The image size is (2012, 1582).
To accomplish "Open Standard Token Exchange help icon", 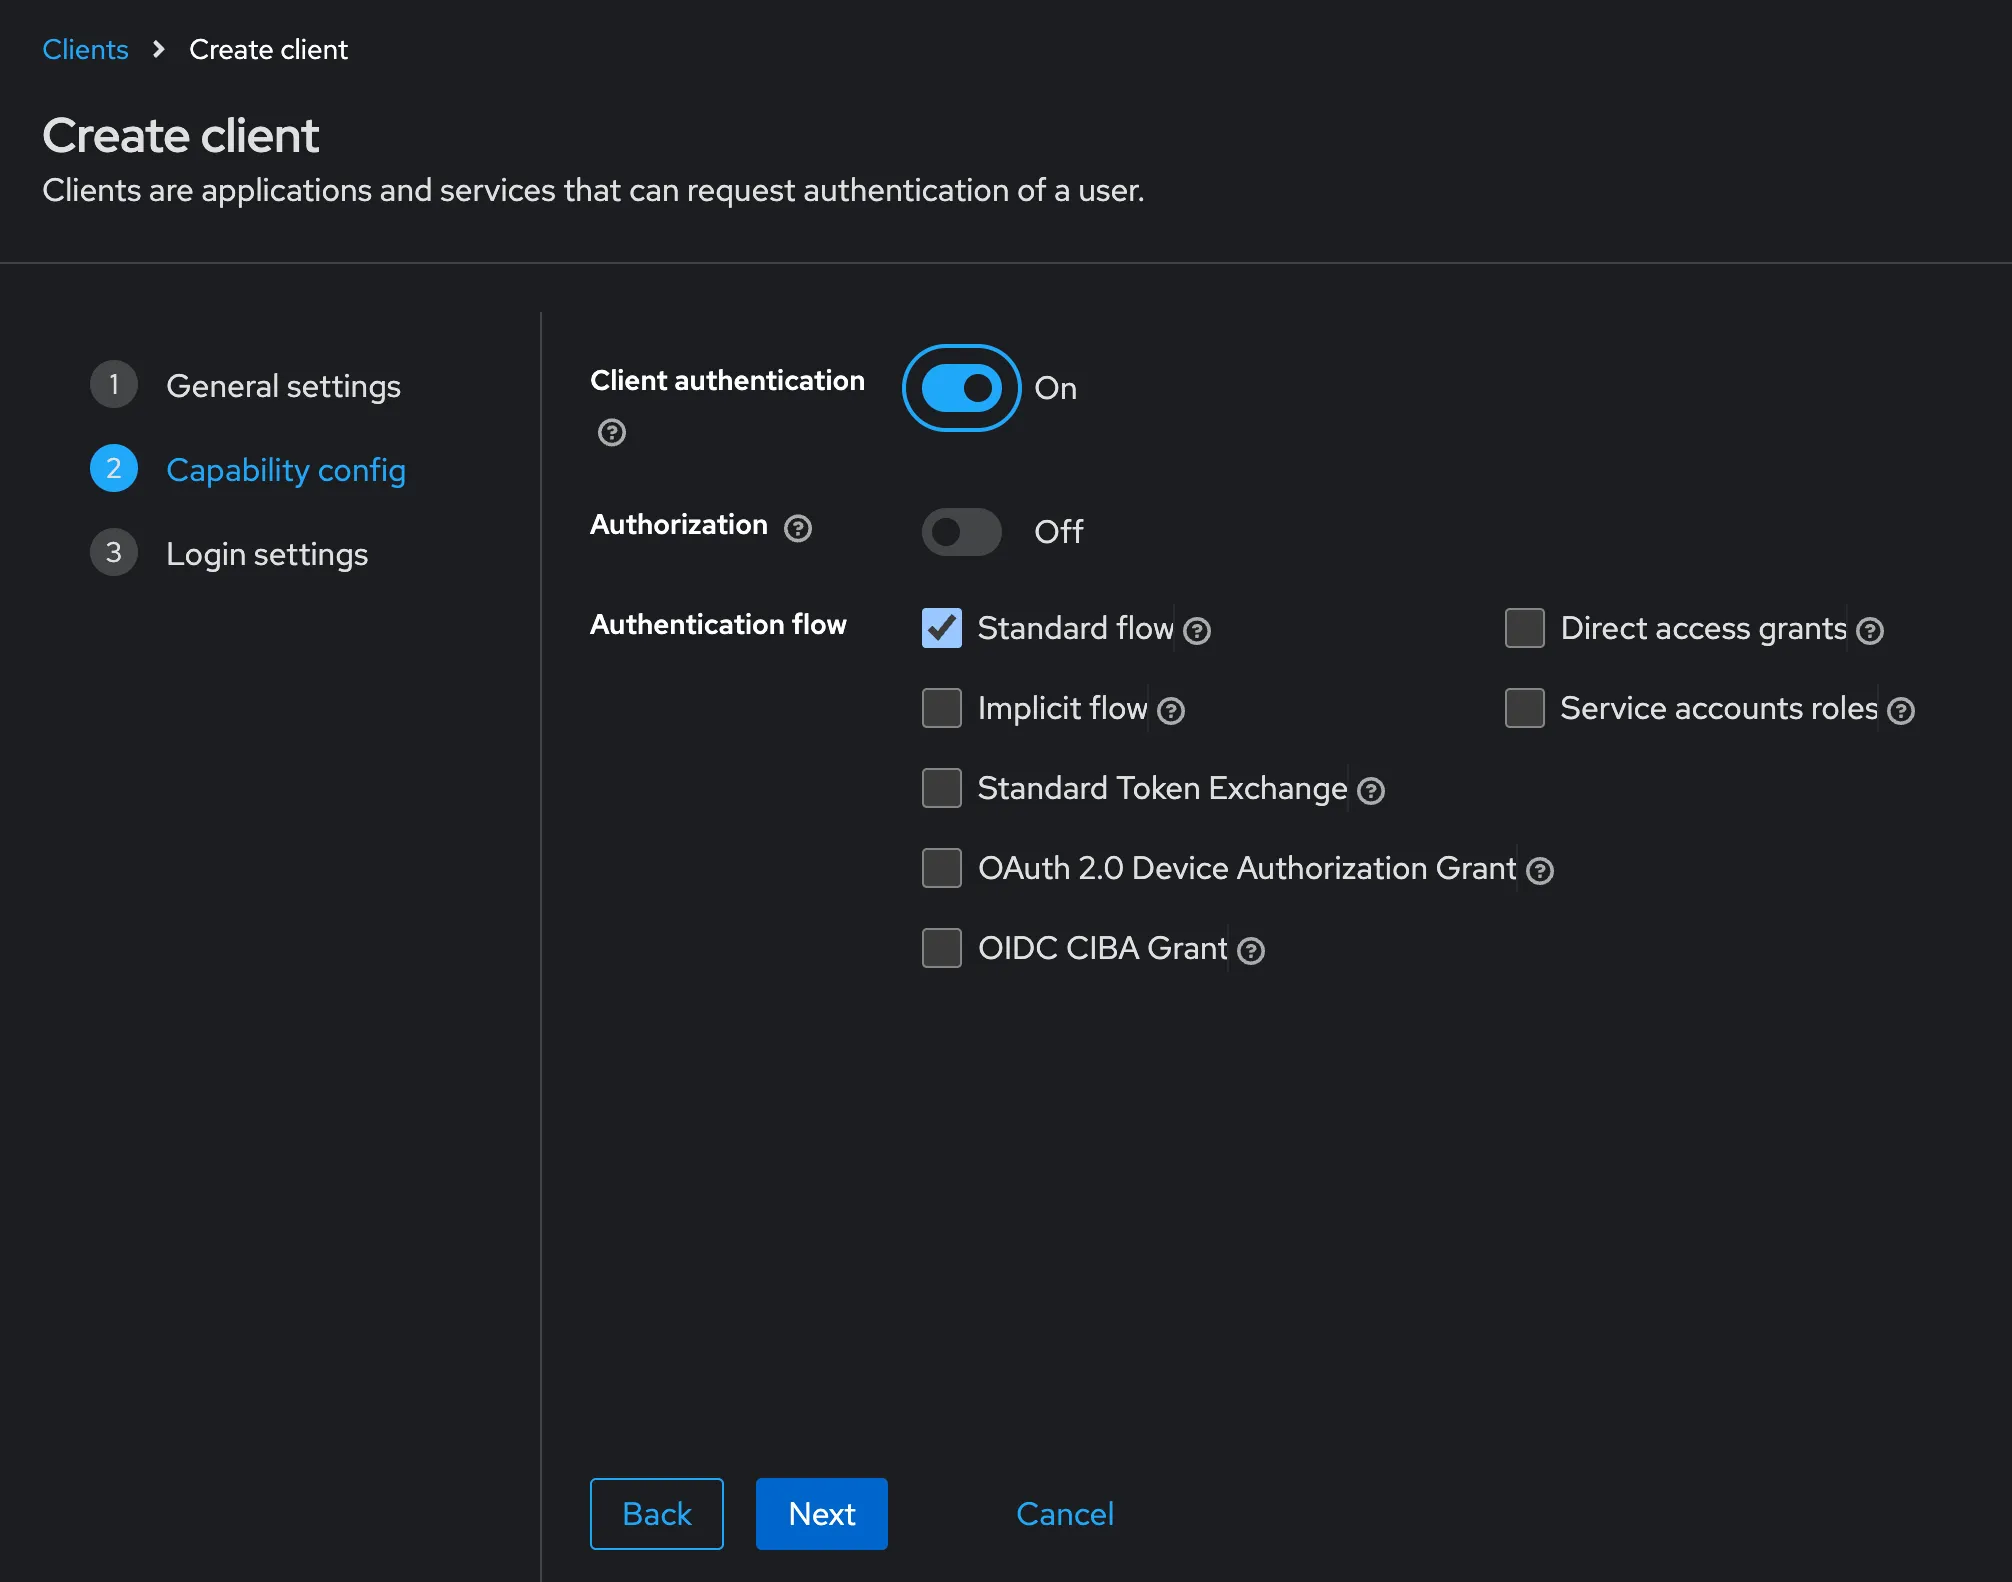I will (1371, 791).
